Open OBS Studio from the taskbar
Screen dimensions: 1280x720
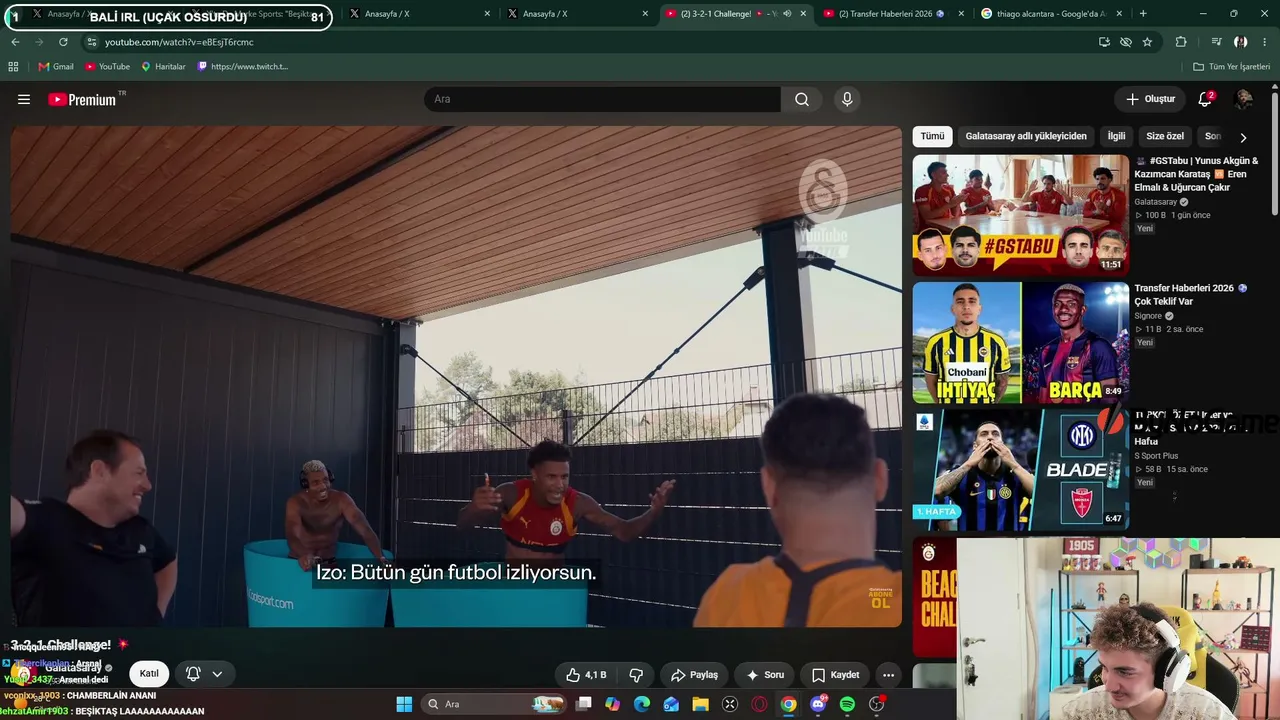(x=877, y=704)
